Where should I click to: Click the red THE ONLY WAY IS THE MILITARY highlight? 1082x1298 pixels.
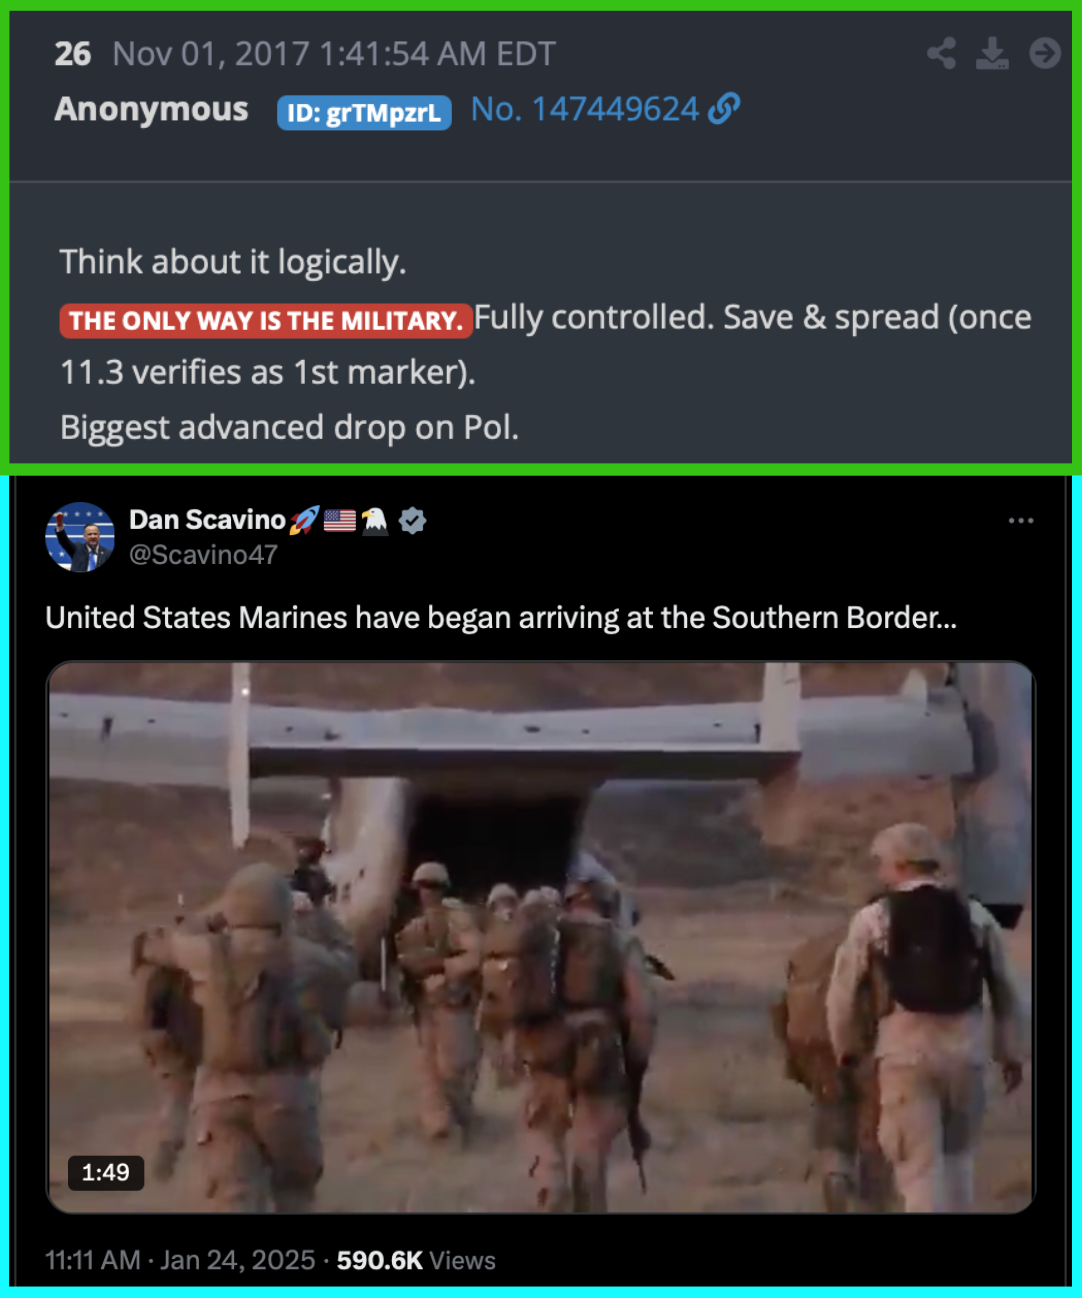(266, 321)
